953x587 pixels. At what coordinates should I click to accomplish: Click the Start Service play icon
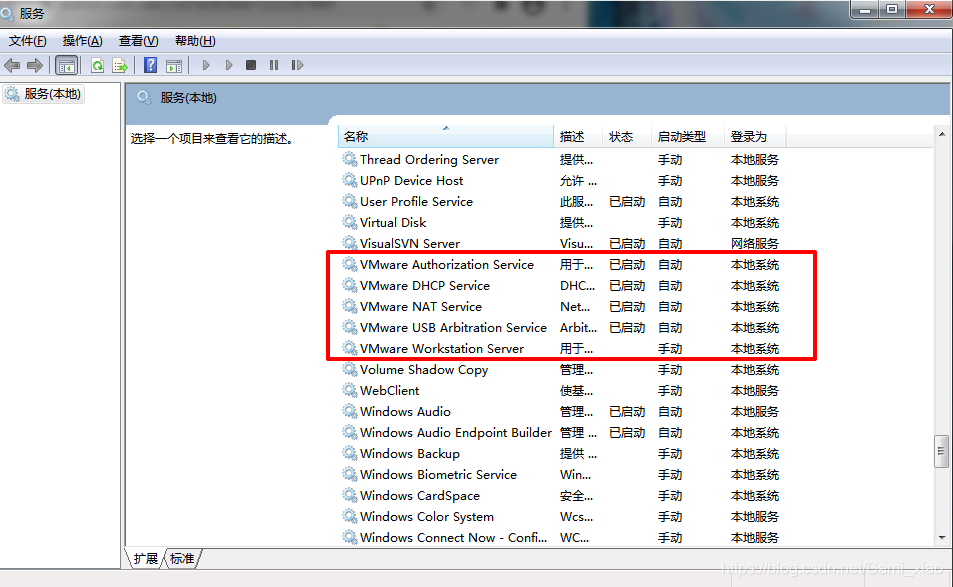[205, 65]
